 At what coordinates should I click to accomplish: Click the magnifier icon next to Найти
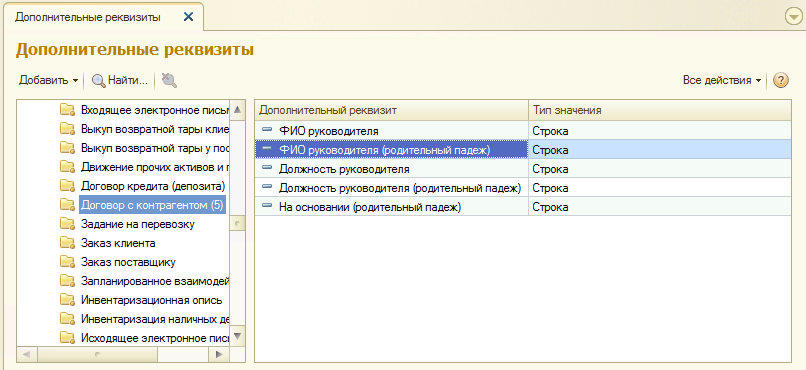point(98,81)
